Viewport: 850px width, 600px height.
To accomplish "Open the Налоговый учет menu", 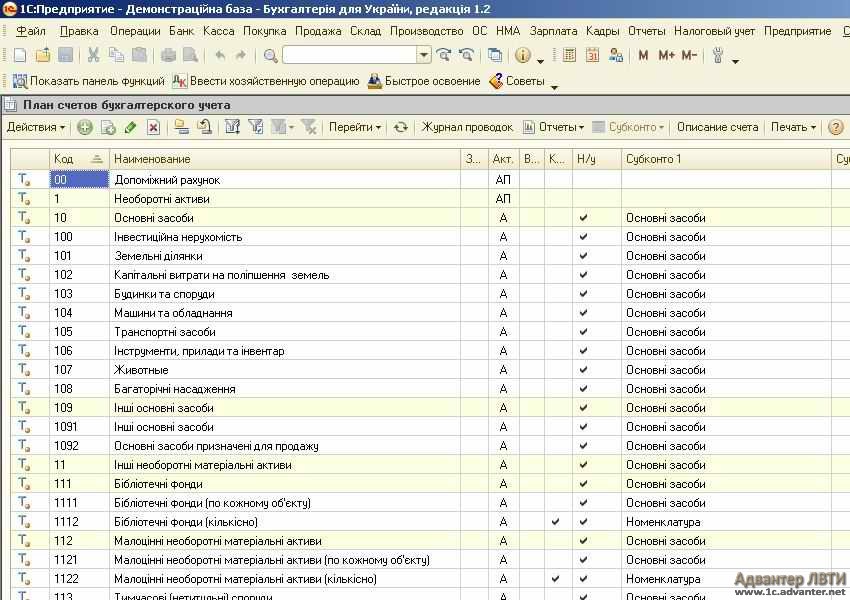I will (714, 31).
